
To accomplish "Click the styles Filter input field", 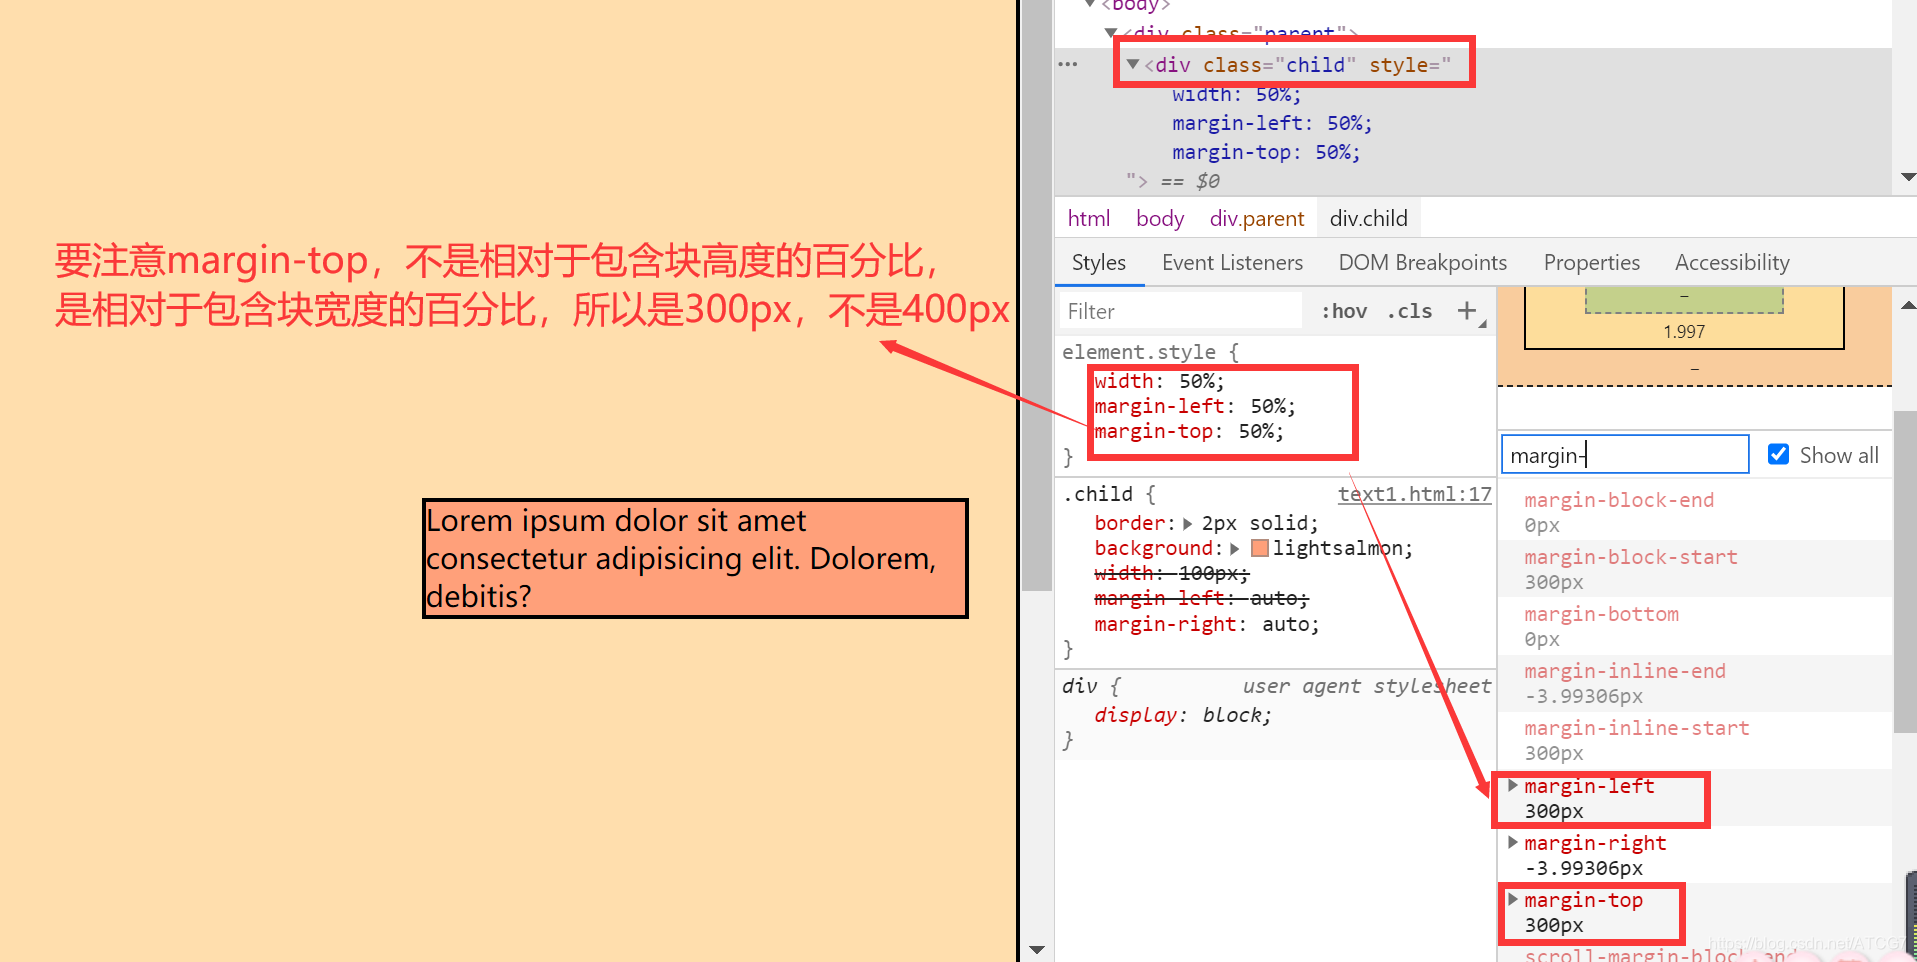I will tap(1180, 311).
